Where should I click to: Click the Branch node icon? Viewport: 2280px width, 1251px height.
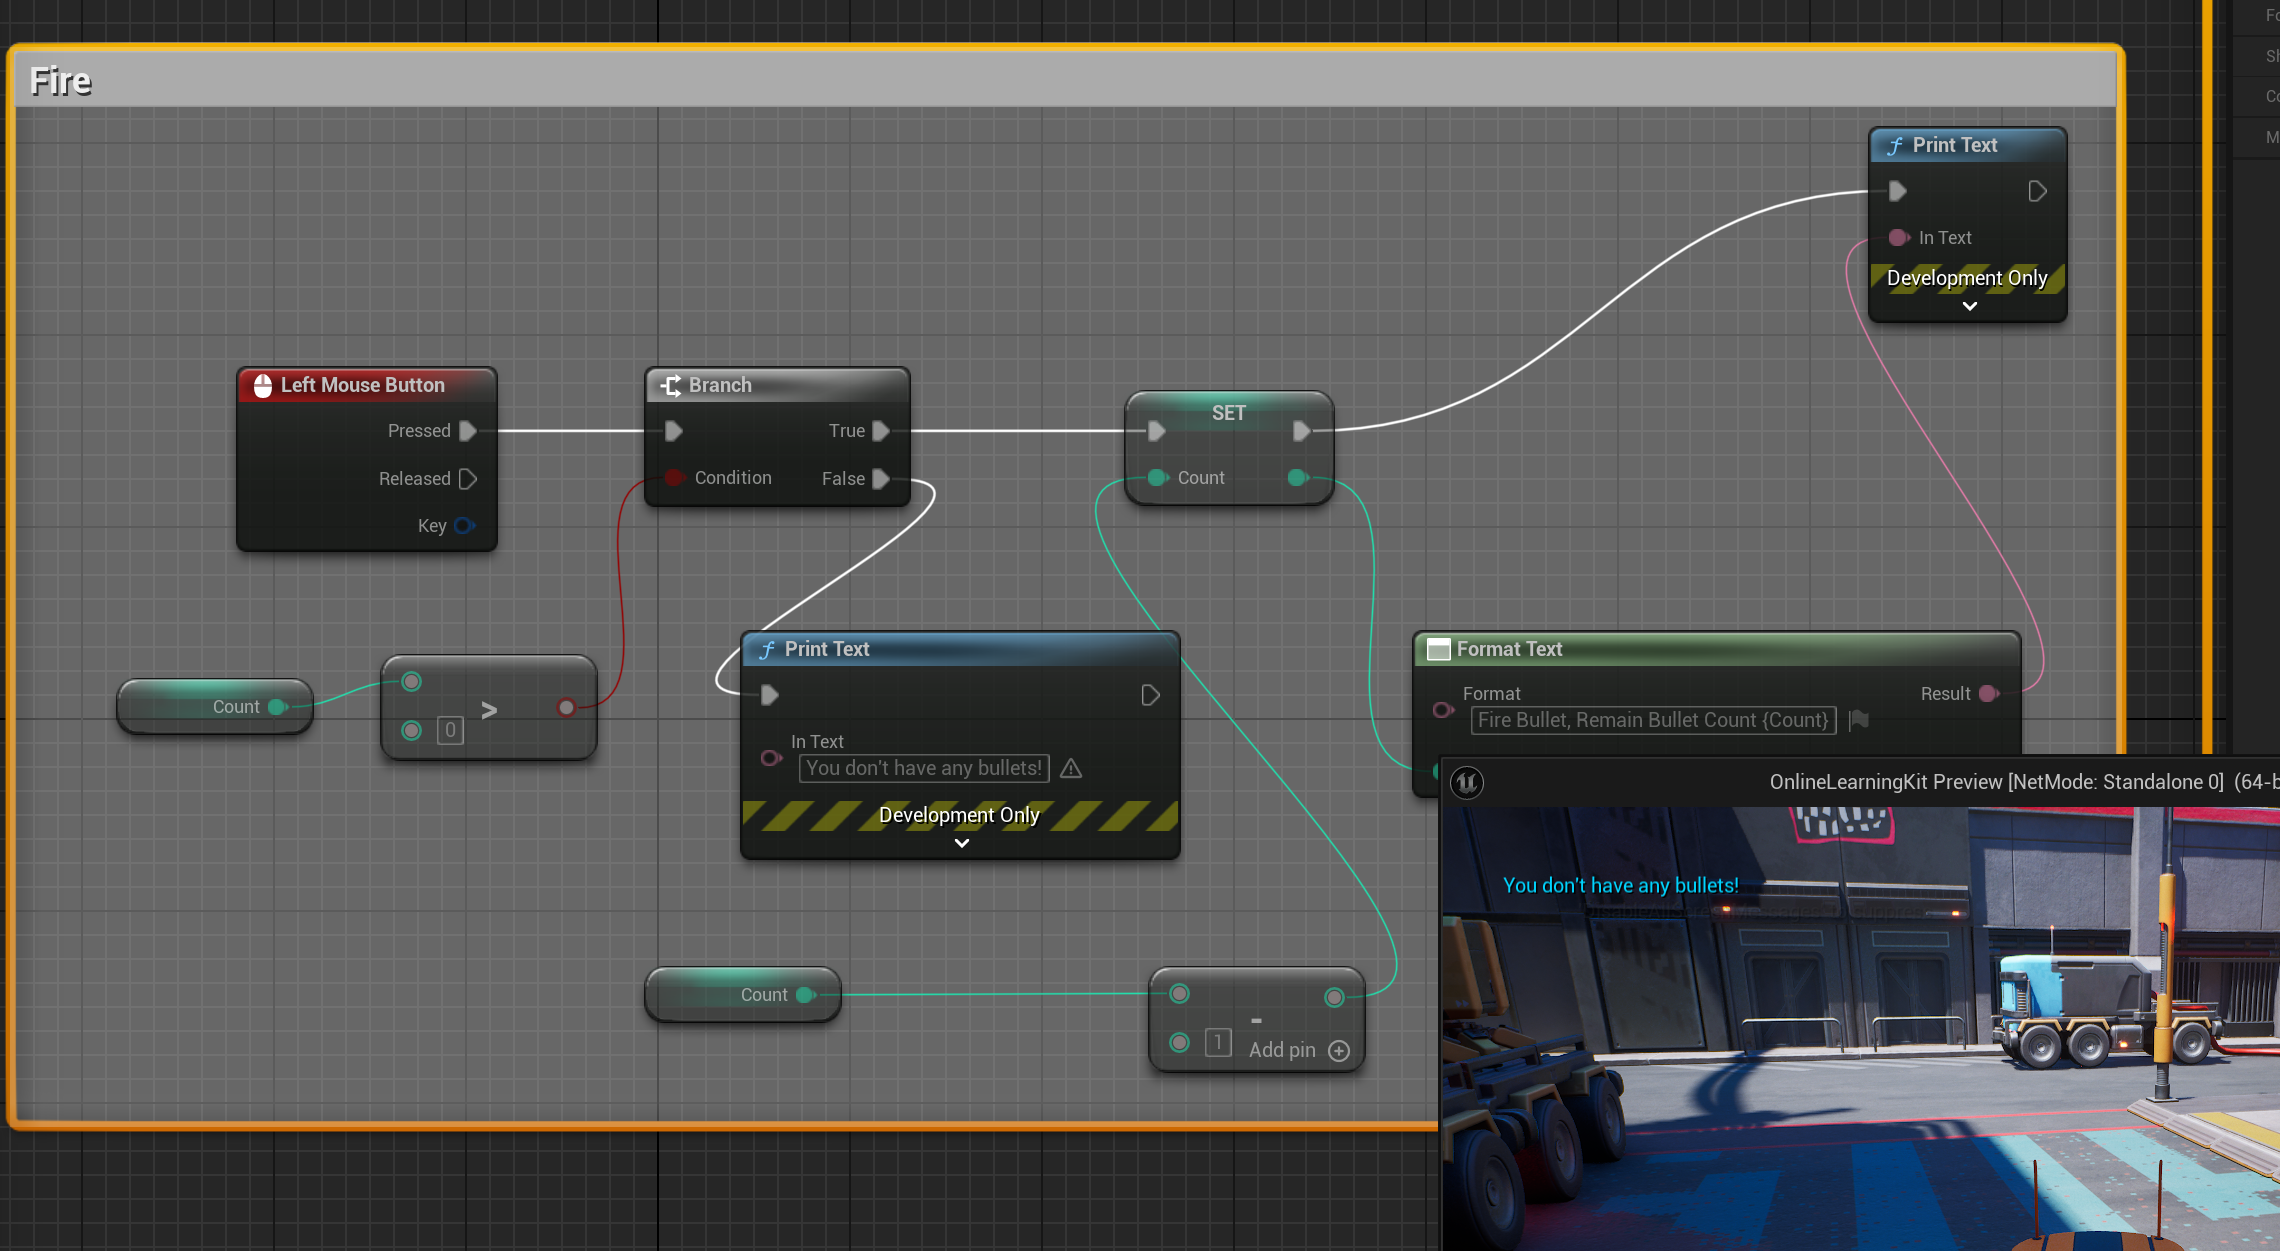click(671, 386)
